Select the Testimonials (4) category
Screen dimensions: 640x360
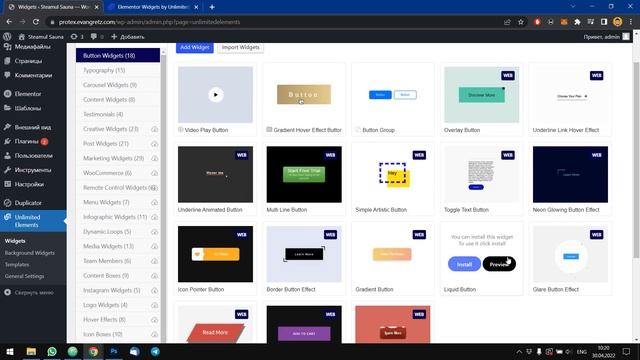pyautogui.click(x=118, y=114)
